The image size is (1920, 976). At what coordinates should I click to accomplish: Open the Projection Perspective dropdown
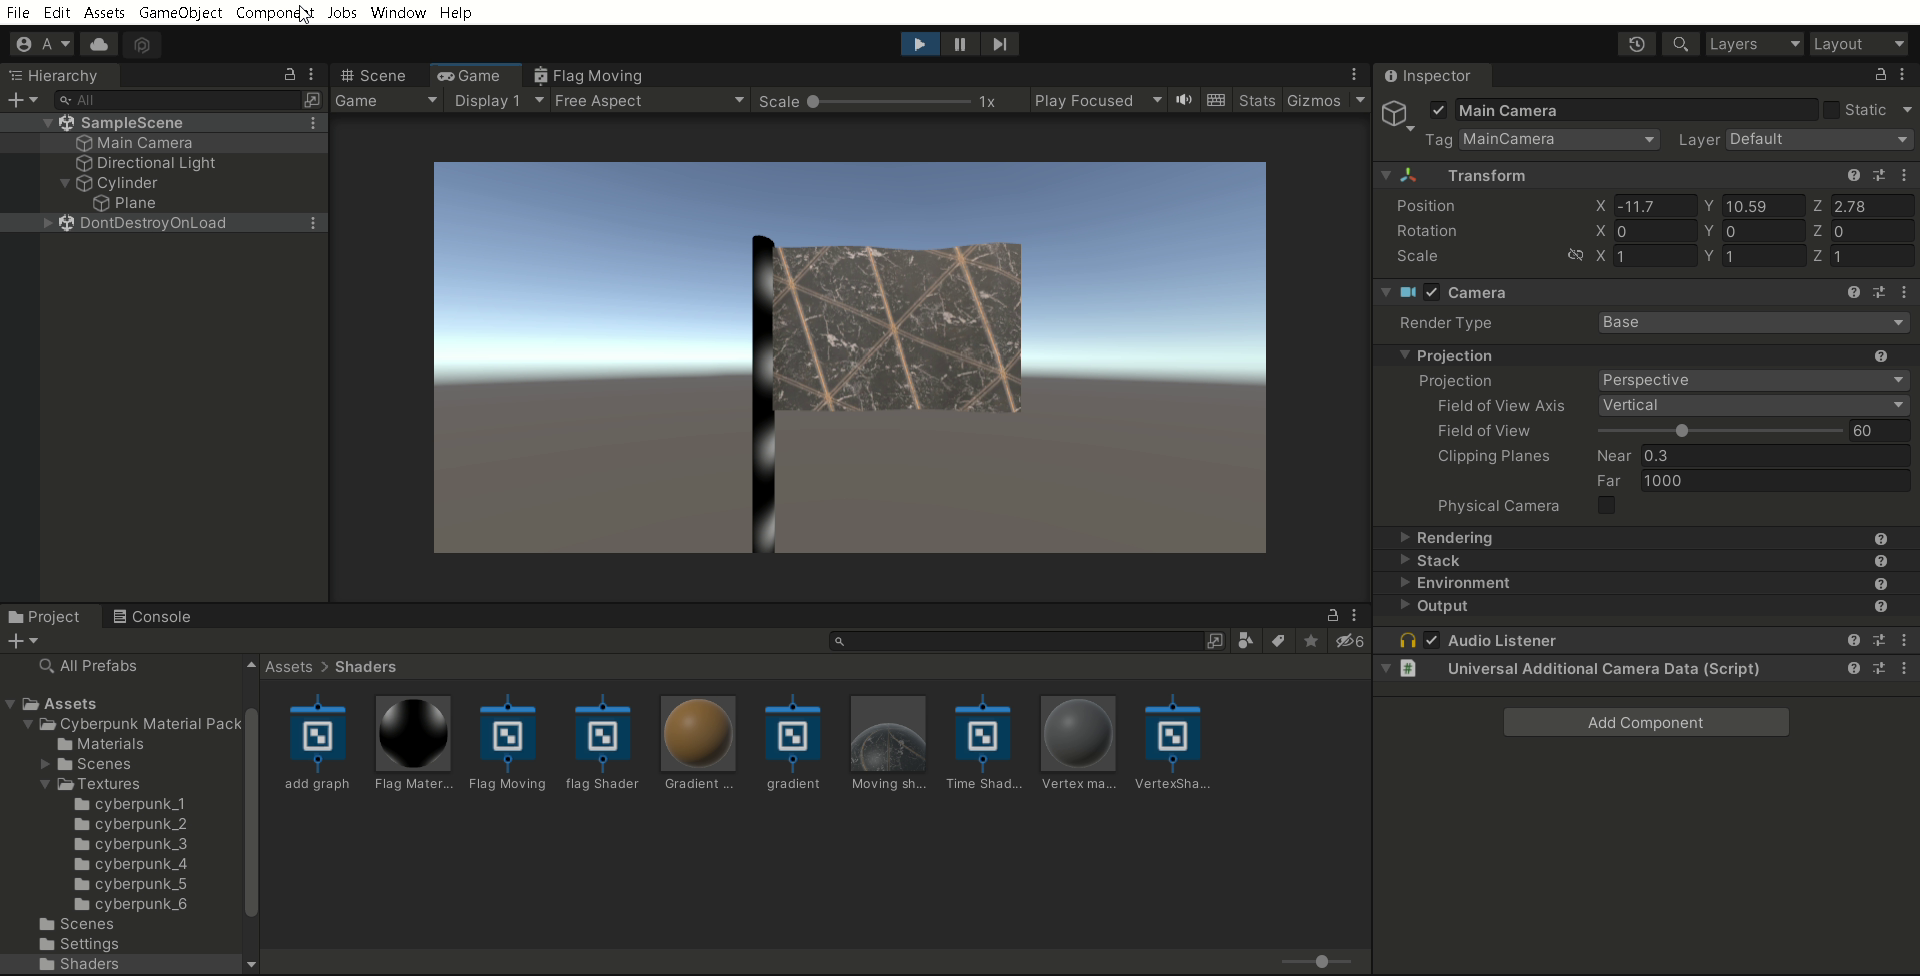click(x=1752, y=380)
